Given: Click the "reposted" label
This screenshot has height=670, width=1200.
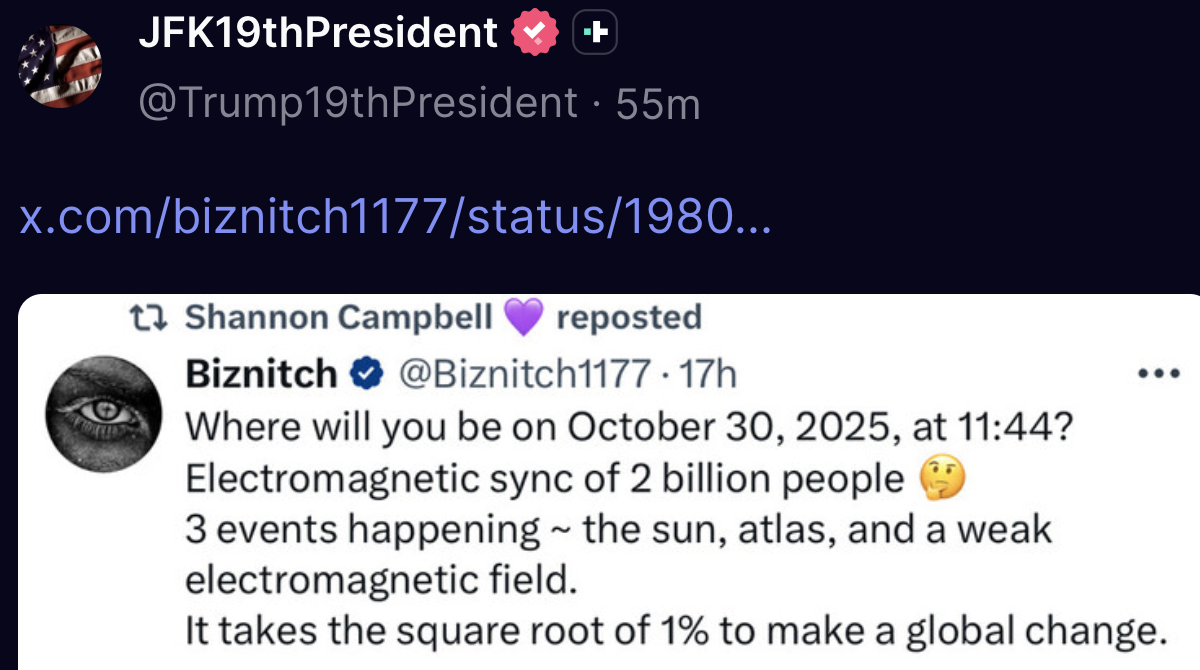Looking at the screenshot, I should point(629,318).
